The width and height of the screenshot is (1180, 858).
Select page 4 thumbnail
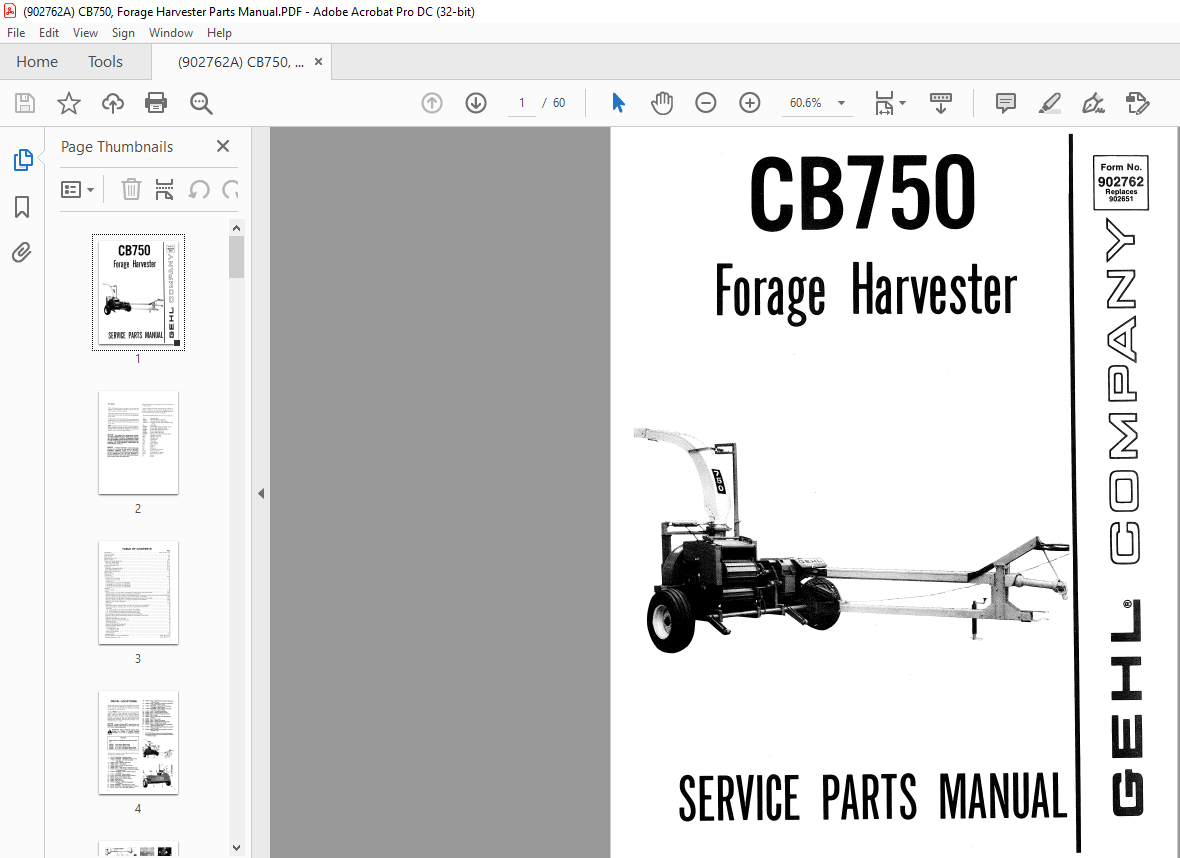tap(138, 742)
